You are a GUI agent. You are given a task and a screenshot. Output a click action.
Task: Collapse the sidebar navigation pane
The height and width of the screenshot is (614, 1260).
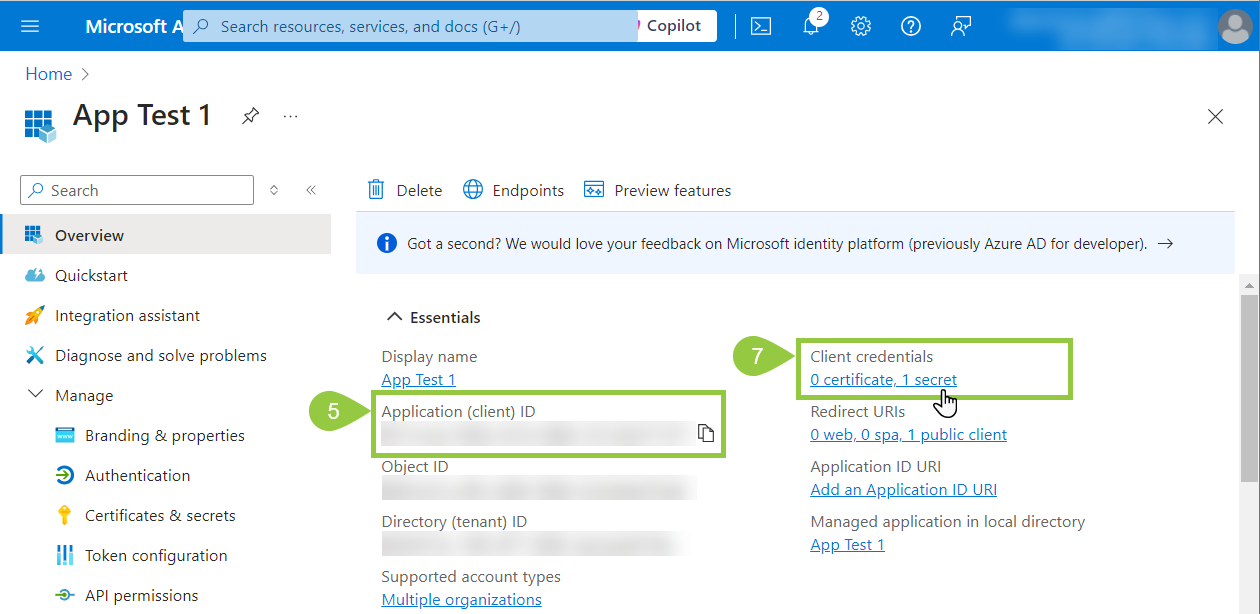pyautogui.click(x=311, y=190)
